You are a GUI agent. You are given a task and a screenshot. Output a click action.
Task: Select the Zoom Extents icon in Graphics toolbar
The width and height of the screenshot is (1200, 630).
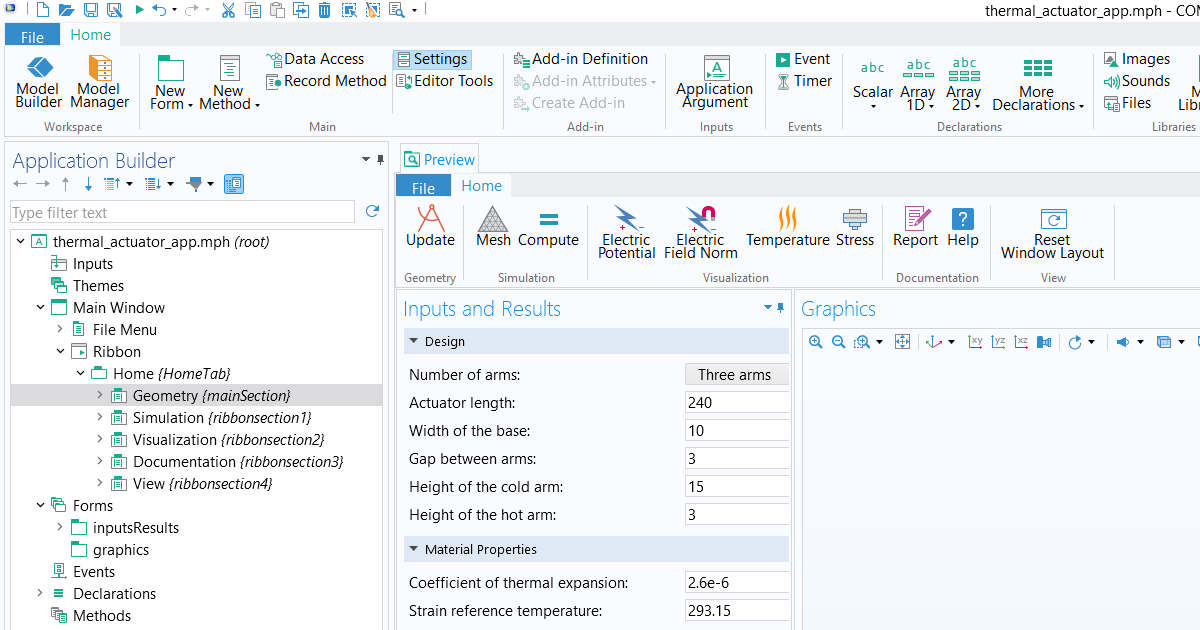click(x=902, y=341)
